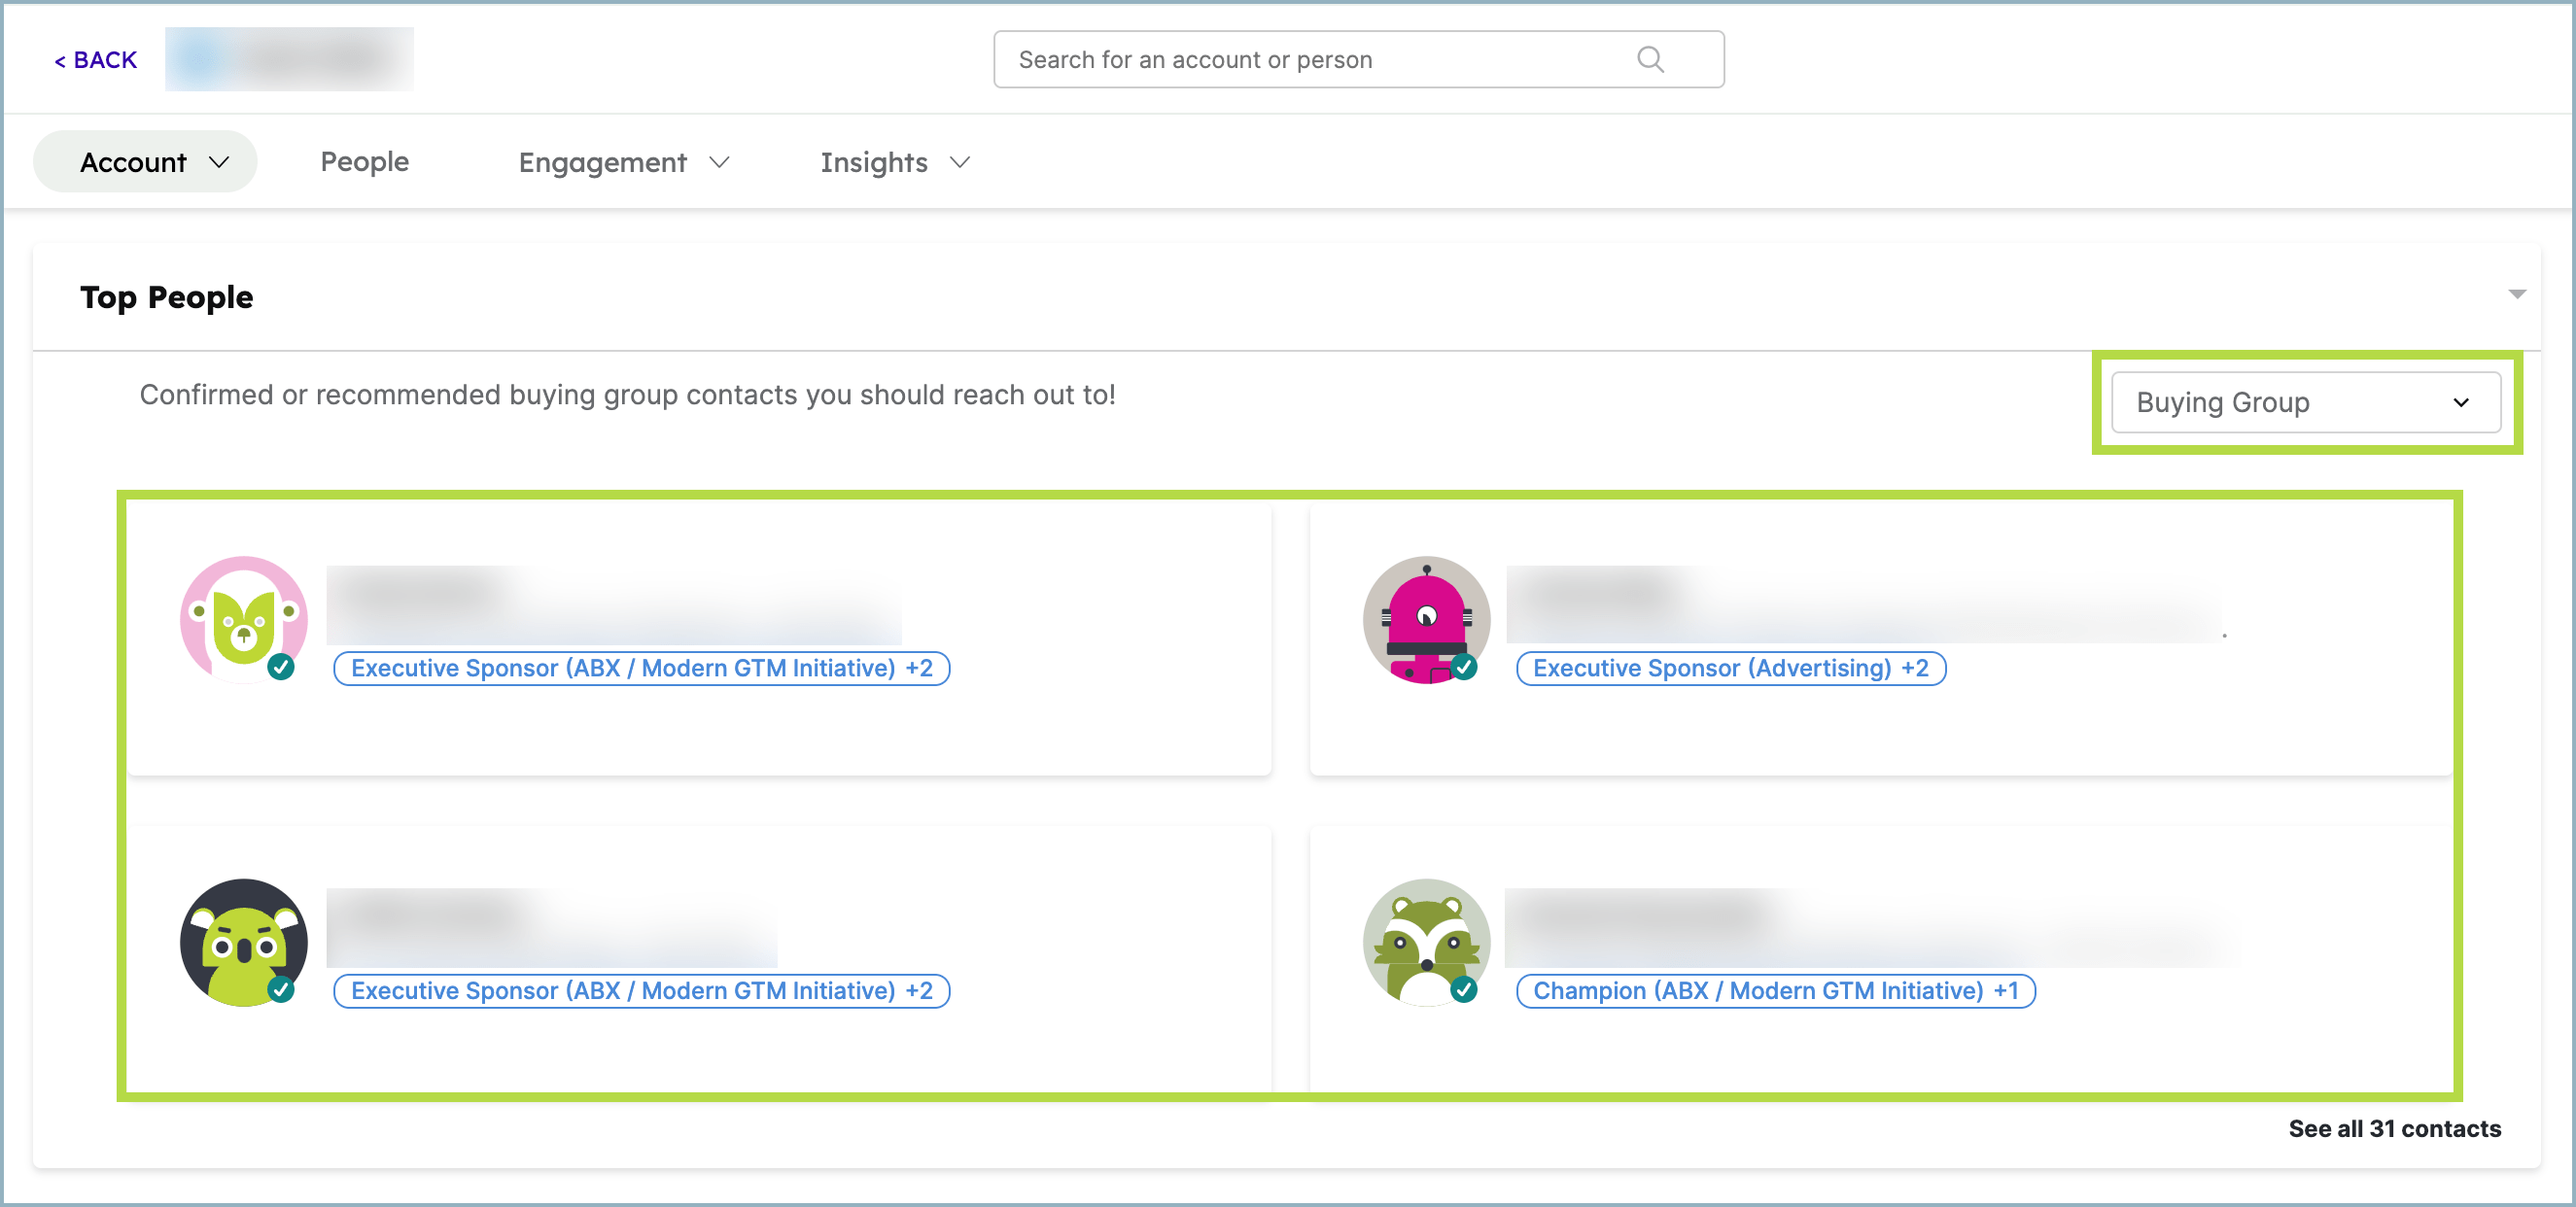Open the Buying Group dropdown
This screenshot has width=2576, height=1207.
(x=2305, y=402)
